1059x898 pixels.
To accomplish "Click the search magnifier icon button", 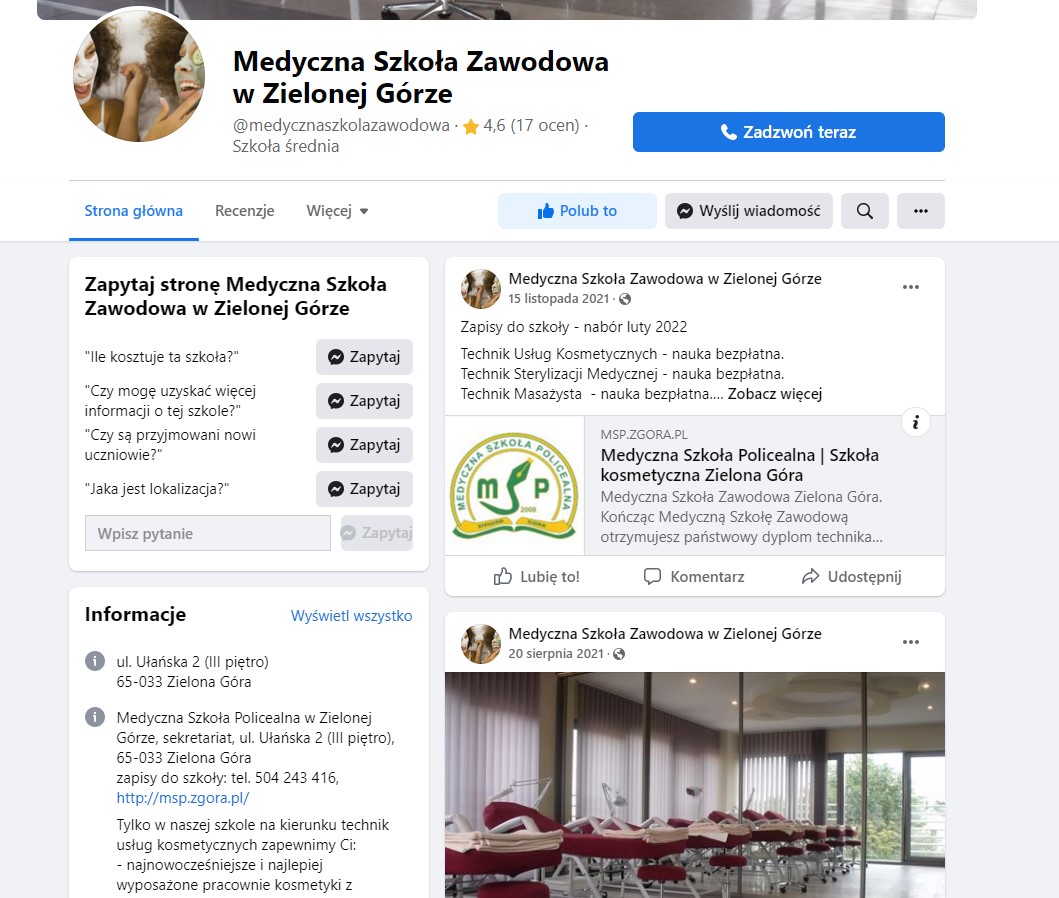I will 864,211.
